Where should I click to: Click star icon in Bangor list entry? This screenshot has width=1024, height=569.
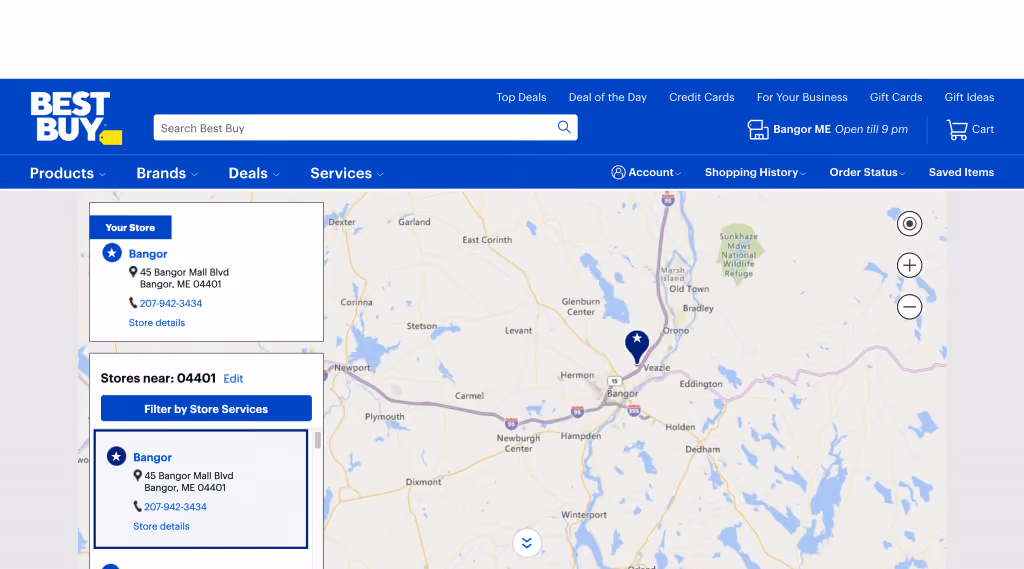point(116,456)
